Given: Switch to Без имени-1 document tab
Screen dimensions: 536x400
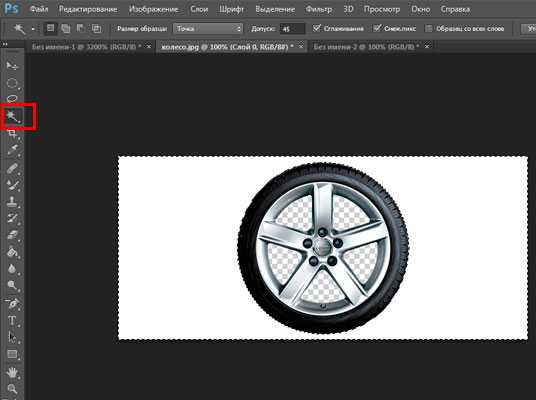Looking at the screenshot, I should tap(86, 46).
